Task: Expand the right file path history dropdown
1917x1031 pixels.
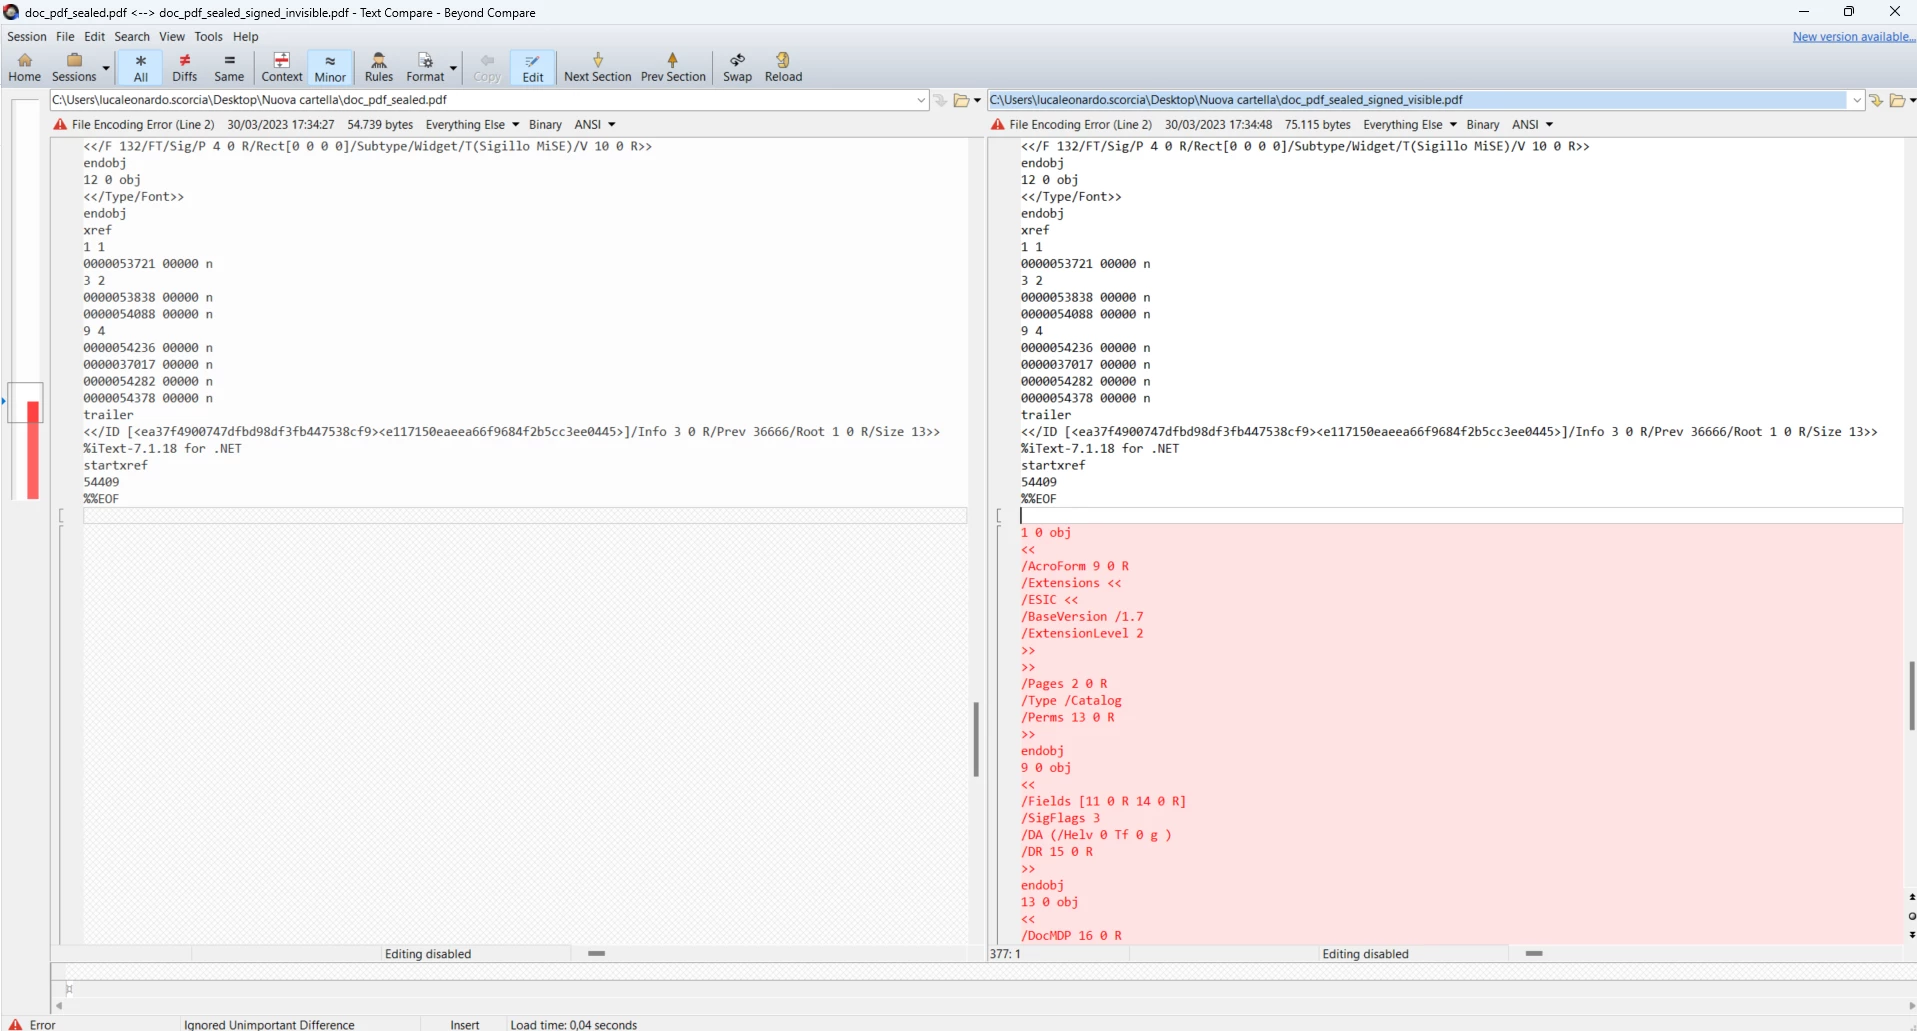Action: [x=1857, y=100]
